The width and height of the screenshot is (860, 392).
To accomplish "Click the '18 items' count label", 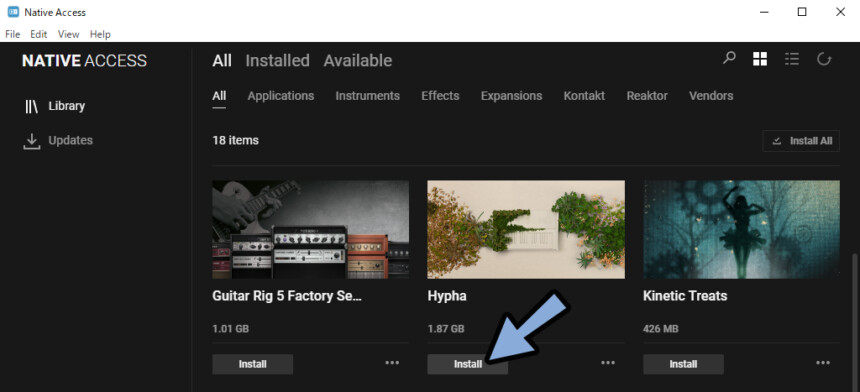I will (235, 140).
